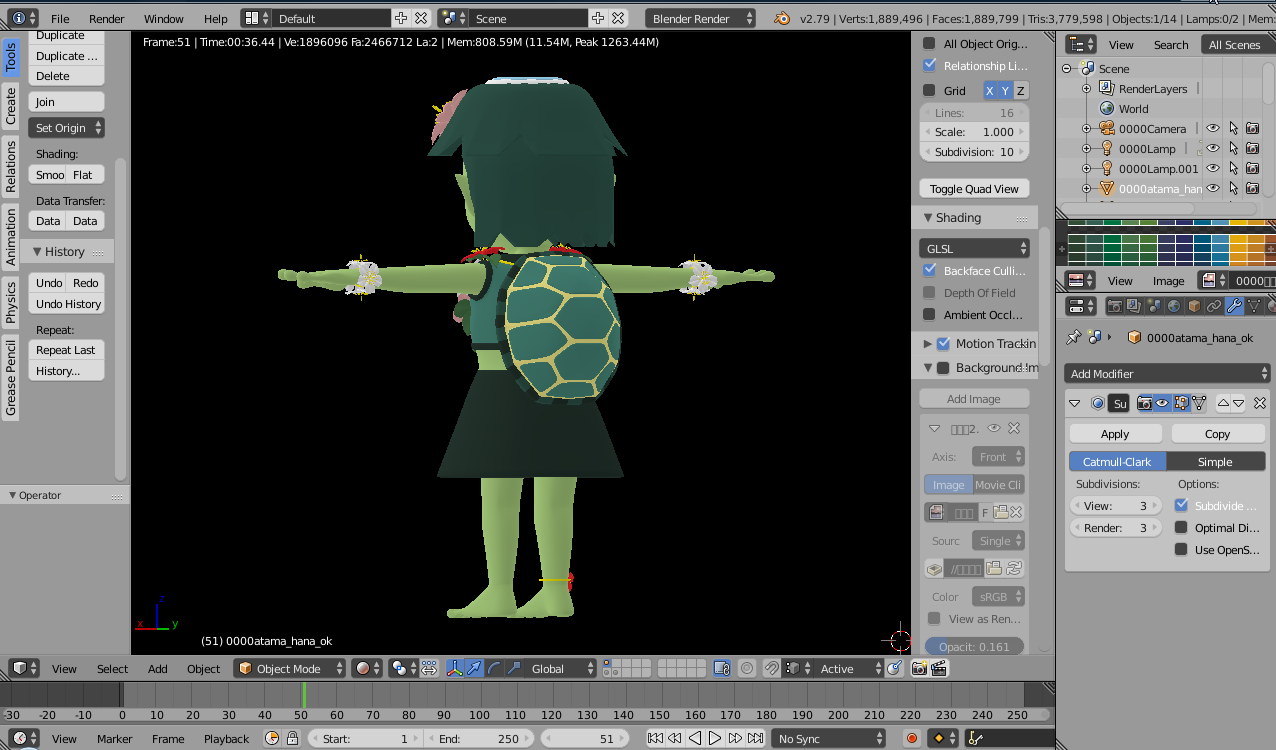
Task: Click the Render properties camera tab icon
Action: pyautogui.click(x=1113, y=306)
